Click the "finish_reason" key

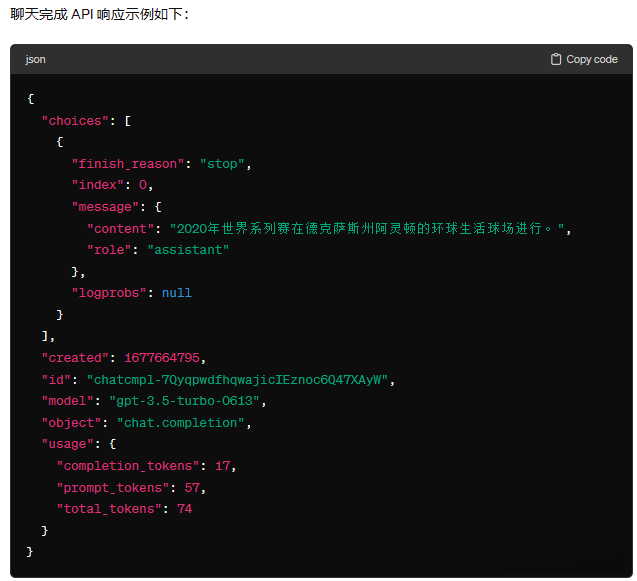127,164
